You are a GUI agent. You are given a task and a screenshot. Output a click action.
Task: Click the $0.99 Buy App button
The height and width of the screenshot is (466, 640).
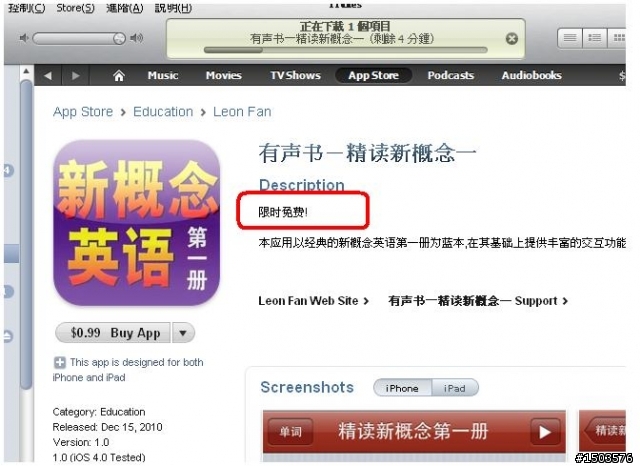point(113,333)
